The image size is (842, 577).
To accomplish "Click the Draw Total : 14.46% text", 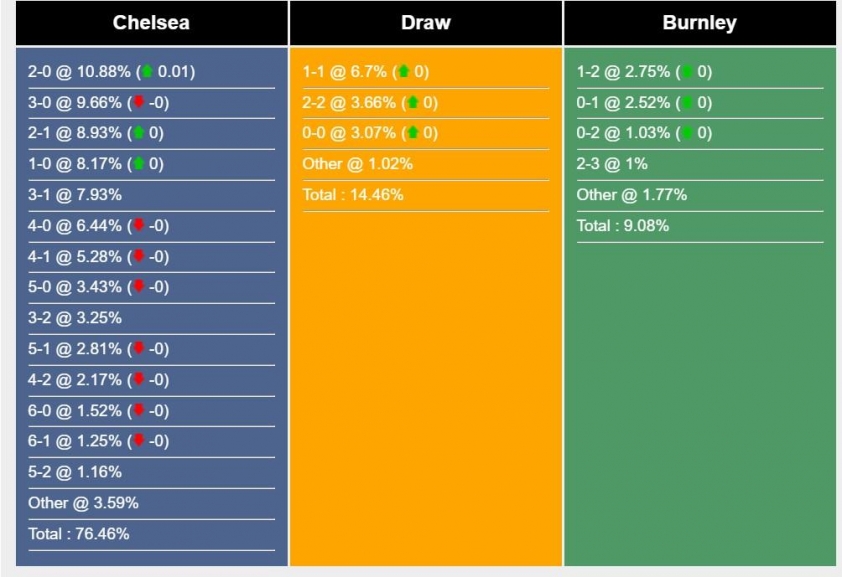I will [353, 195].
